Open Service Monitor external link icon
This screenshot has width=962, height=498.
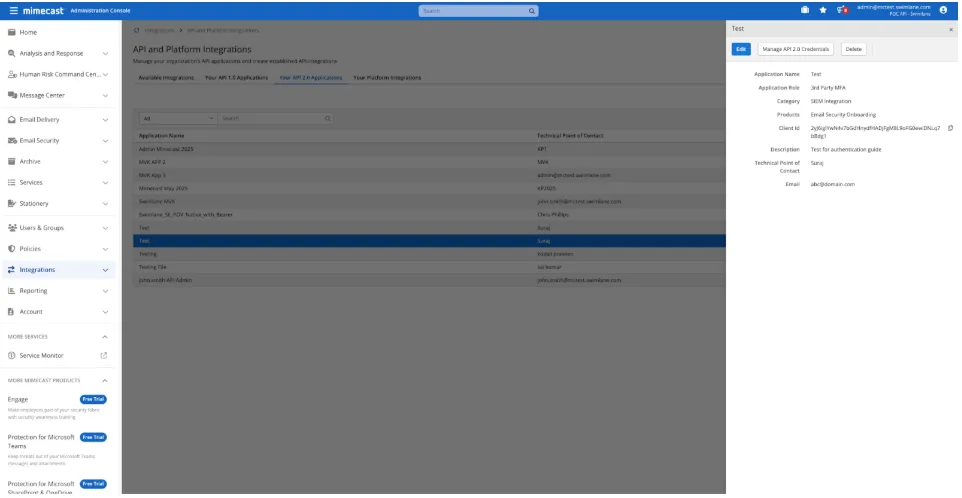[x=104, y=355]
